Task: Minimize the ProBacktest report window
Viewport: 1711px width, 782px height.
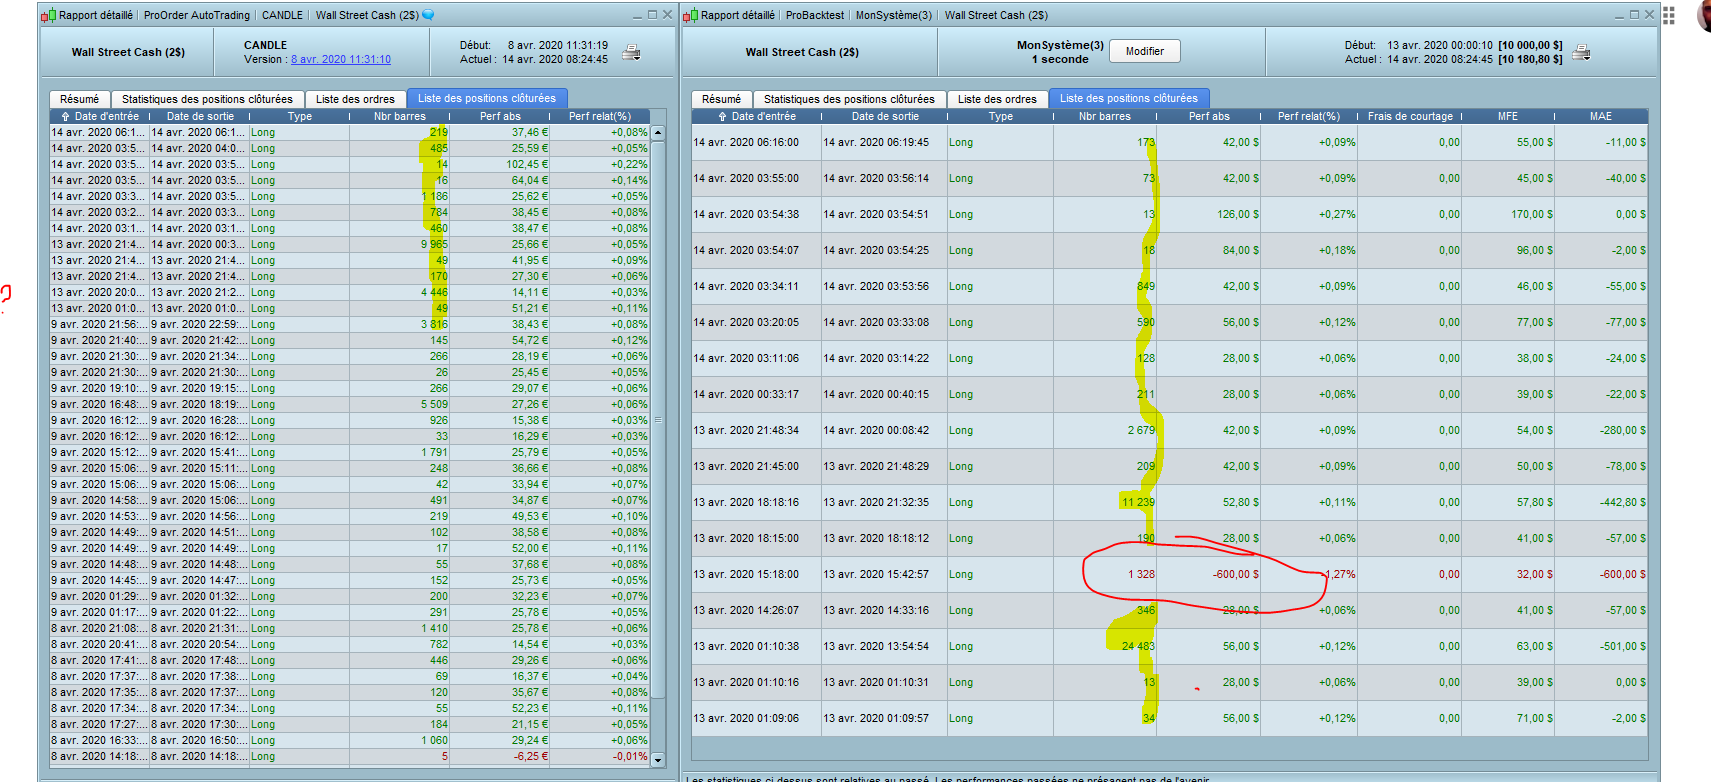Action: (x=1620, y=15)
